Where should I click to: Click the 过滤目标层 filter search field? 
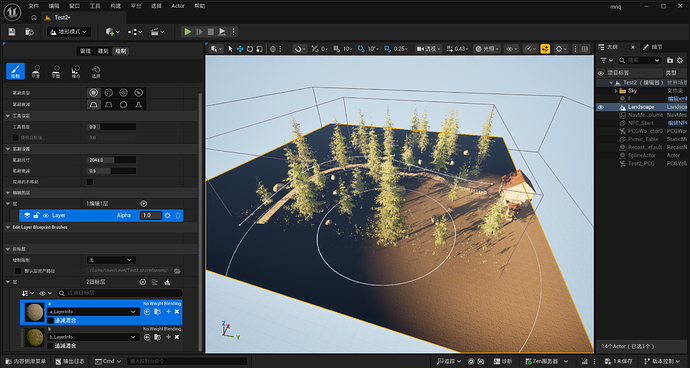click(x=120, y=293)
